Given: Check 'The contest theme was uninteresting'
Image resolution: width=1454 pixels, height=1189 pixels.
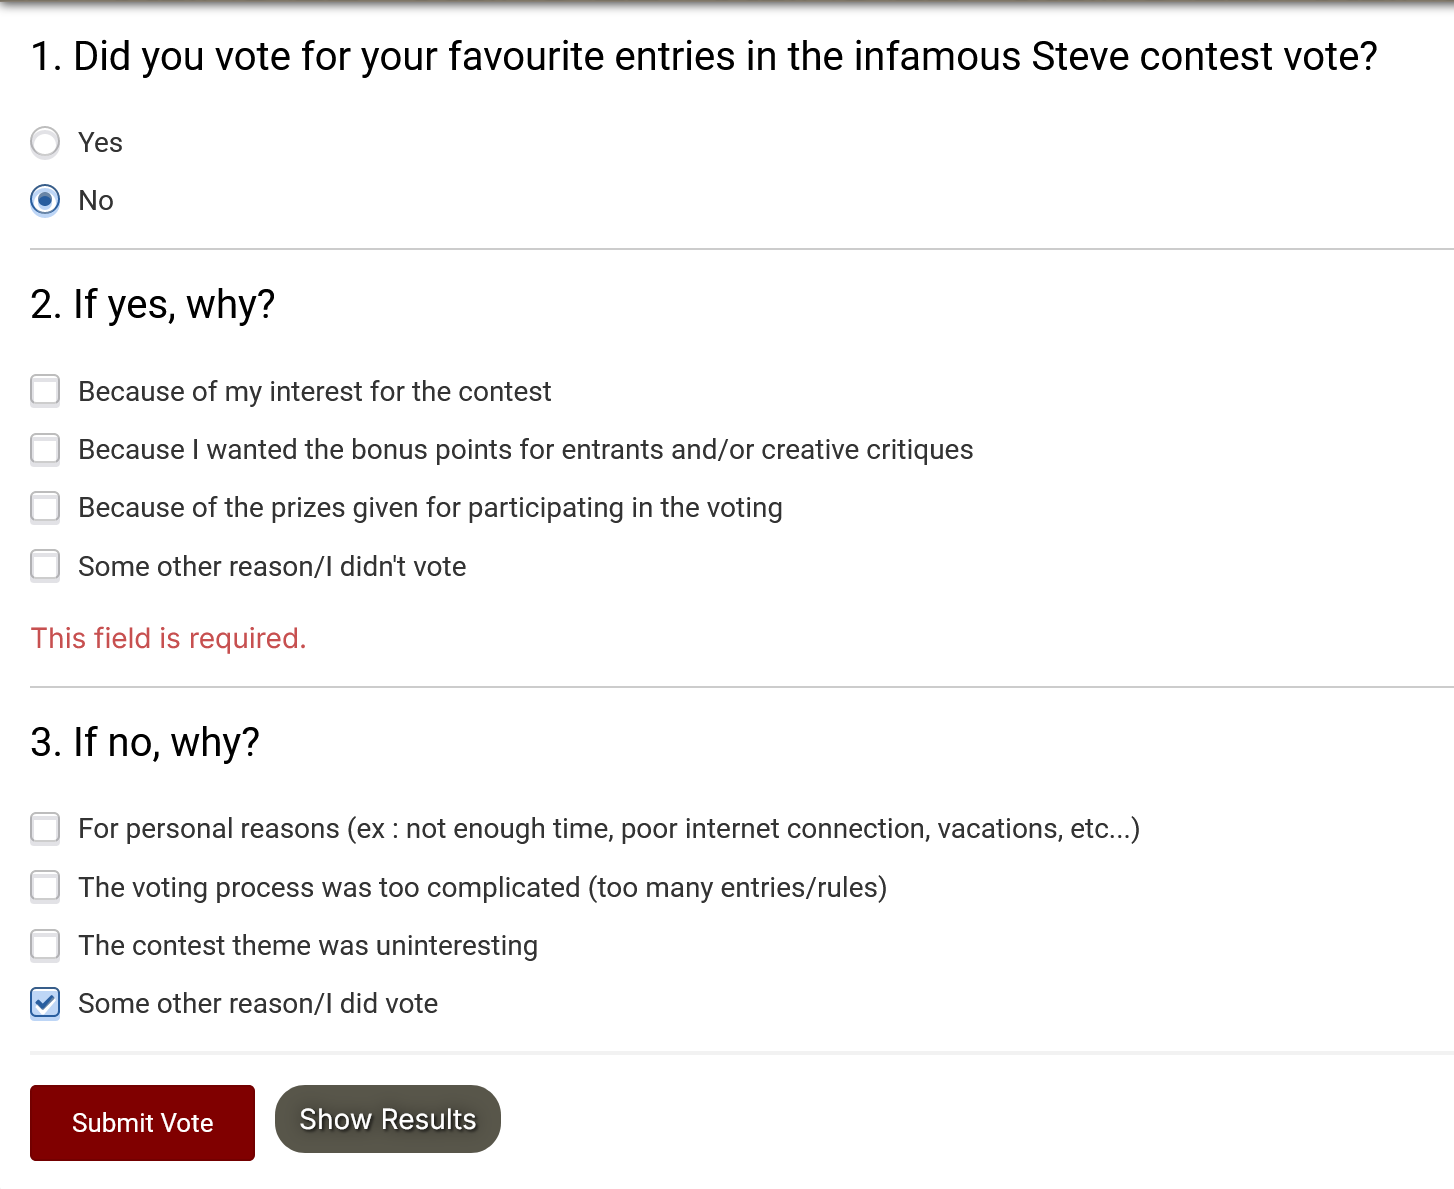Looking at the screenshot, I should click(x=45, y=945).
